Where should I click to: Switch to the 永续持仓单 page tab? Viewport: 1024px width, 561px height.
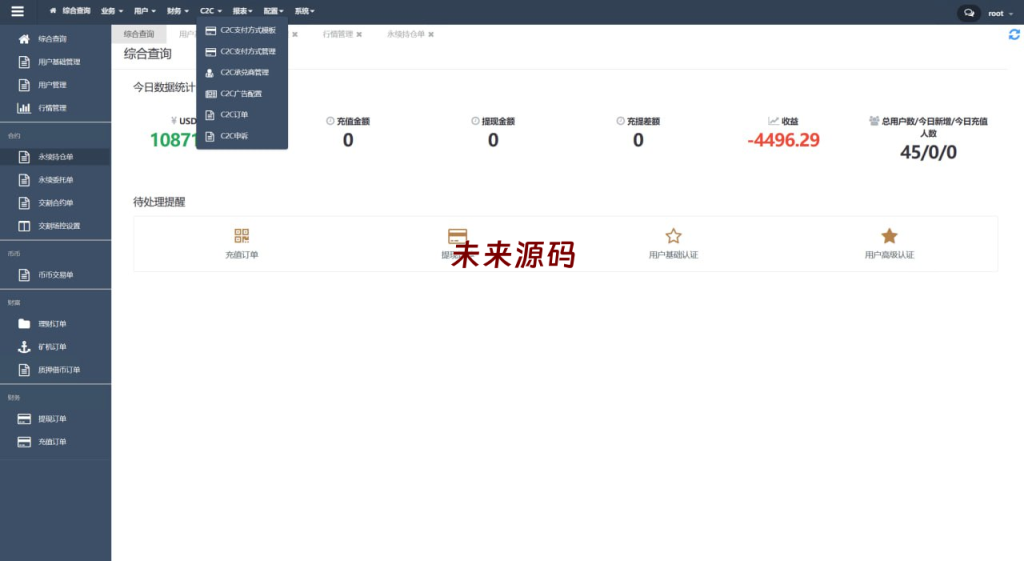406,34
